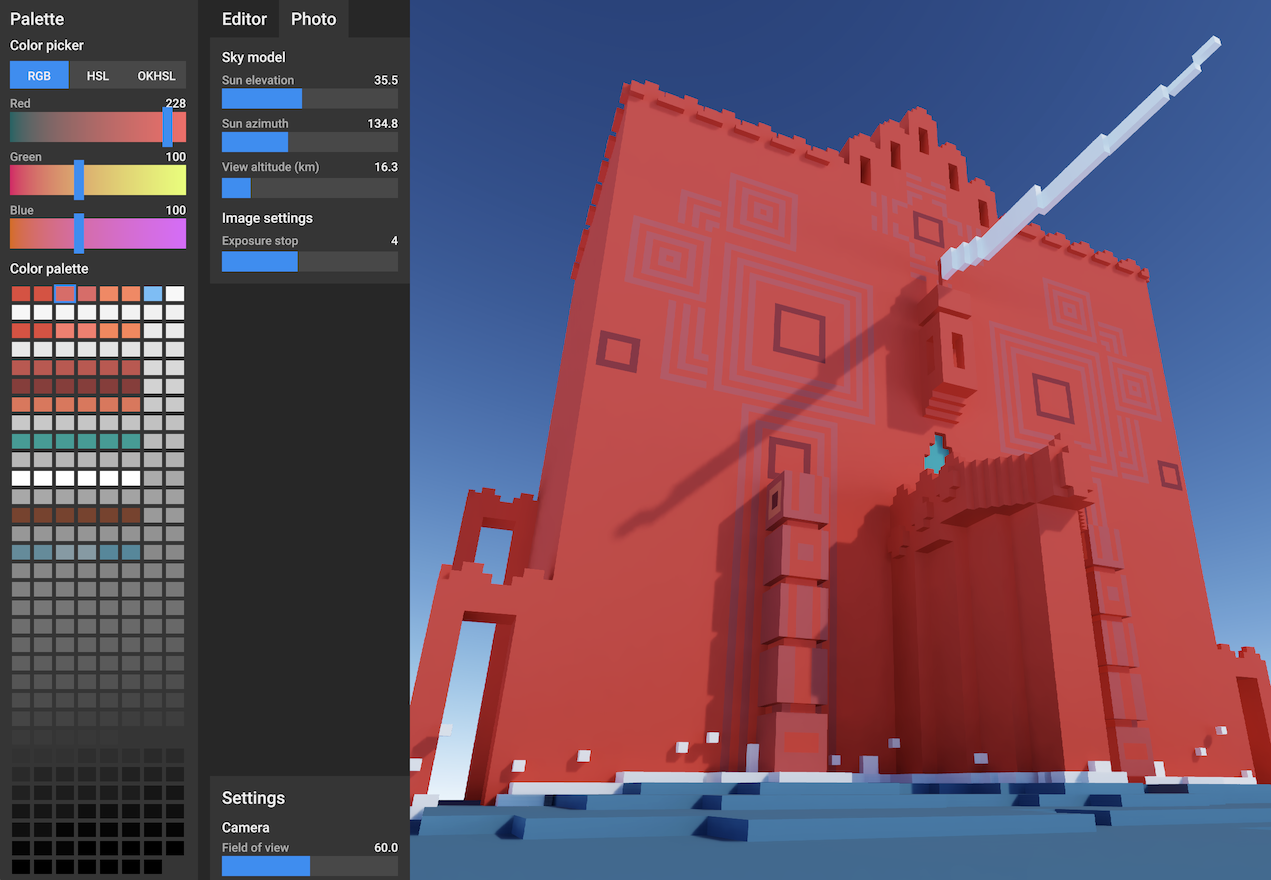Set the View altitude slider
Screen dimensions: 1271x880
[x=310, y=188]
